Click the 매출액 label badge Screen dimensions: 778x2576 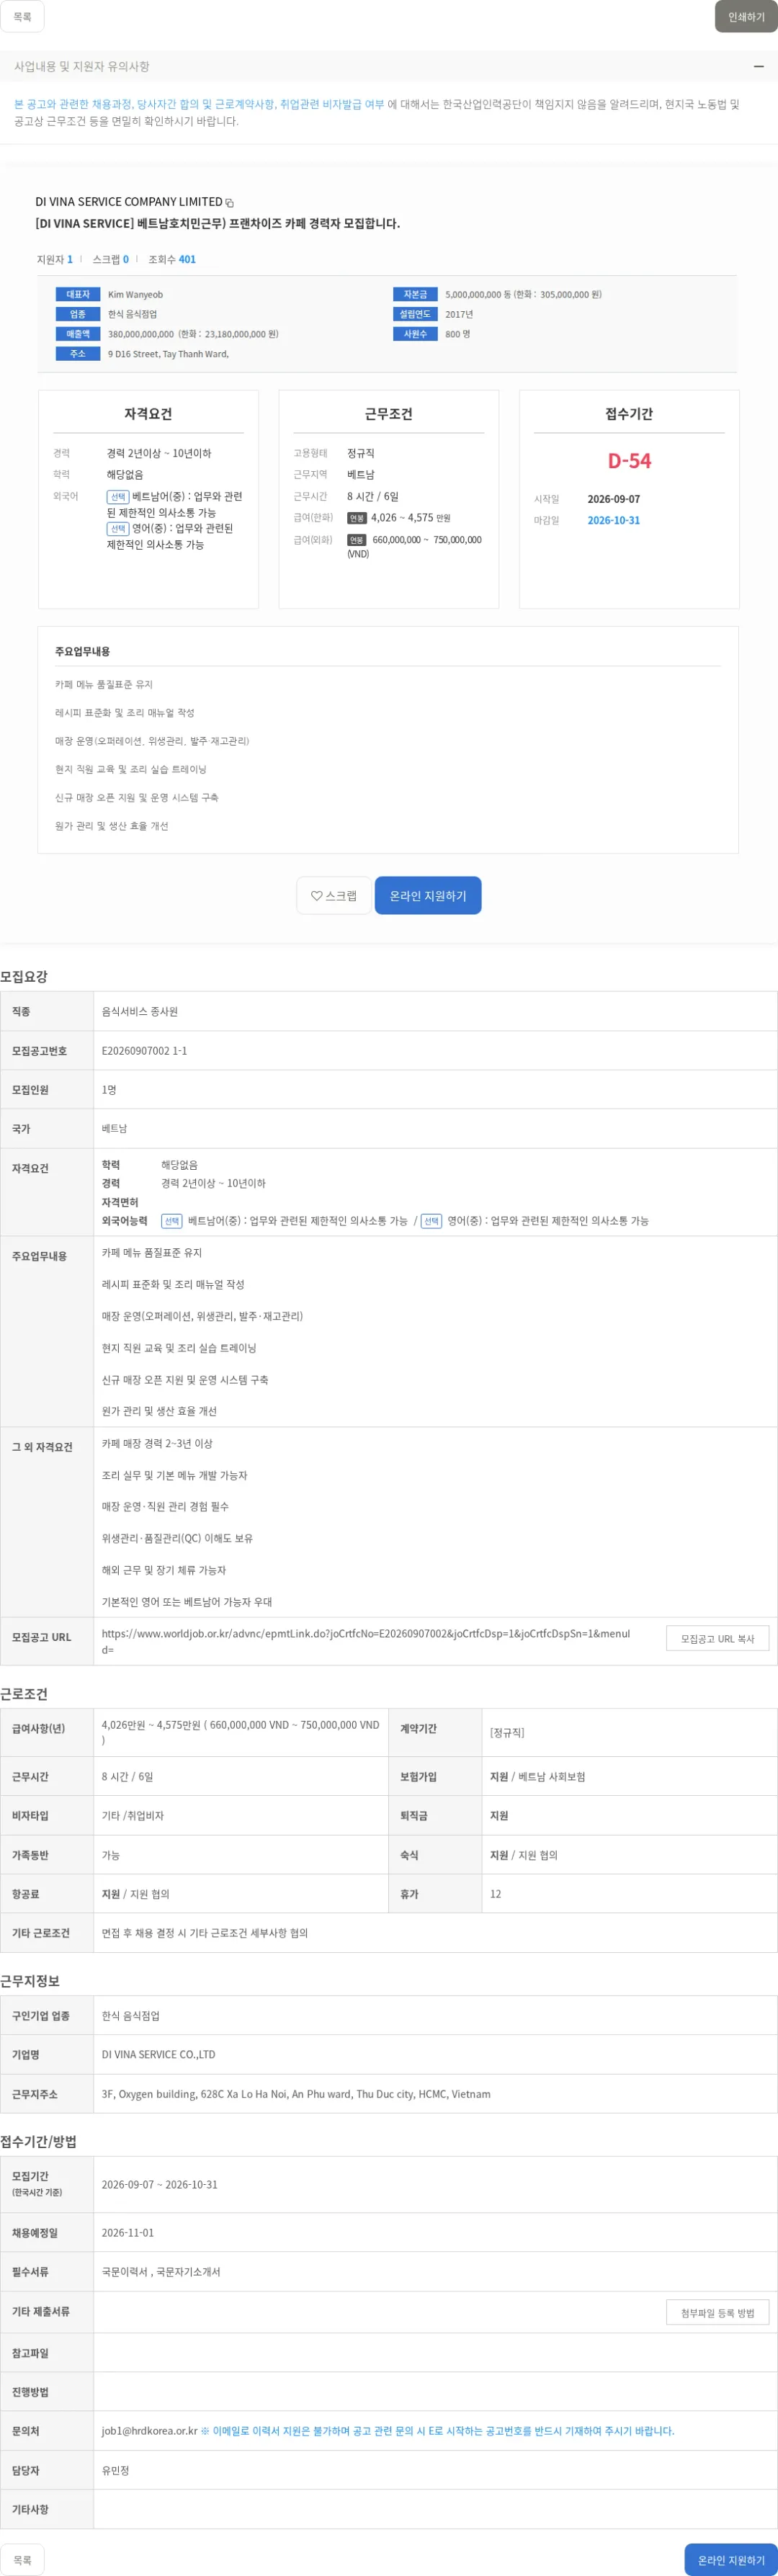point(78,334)
